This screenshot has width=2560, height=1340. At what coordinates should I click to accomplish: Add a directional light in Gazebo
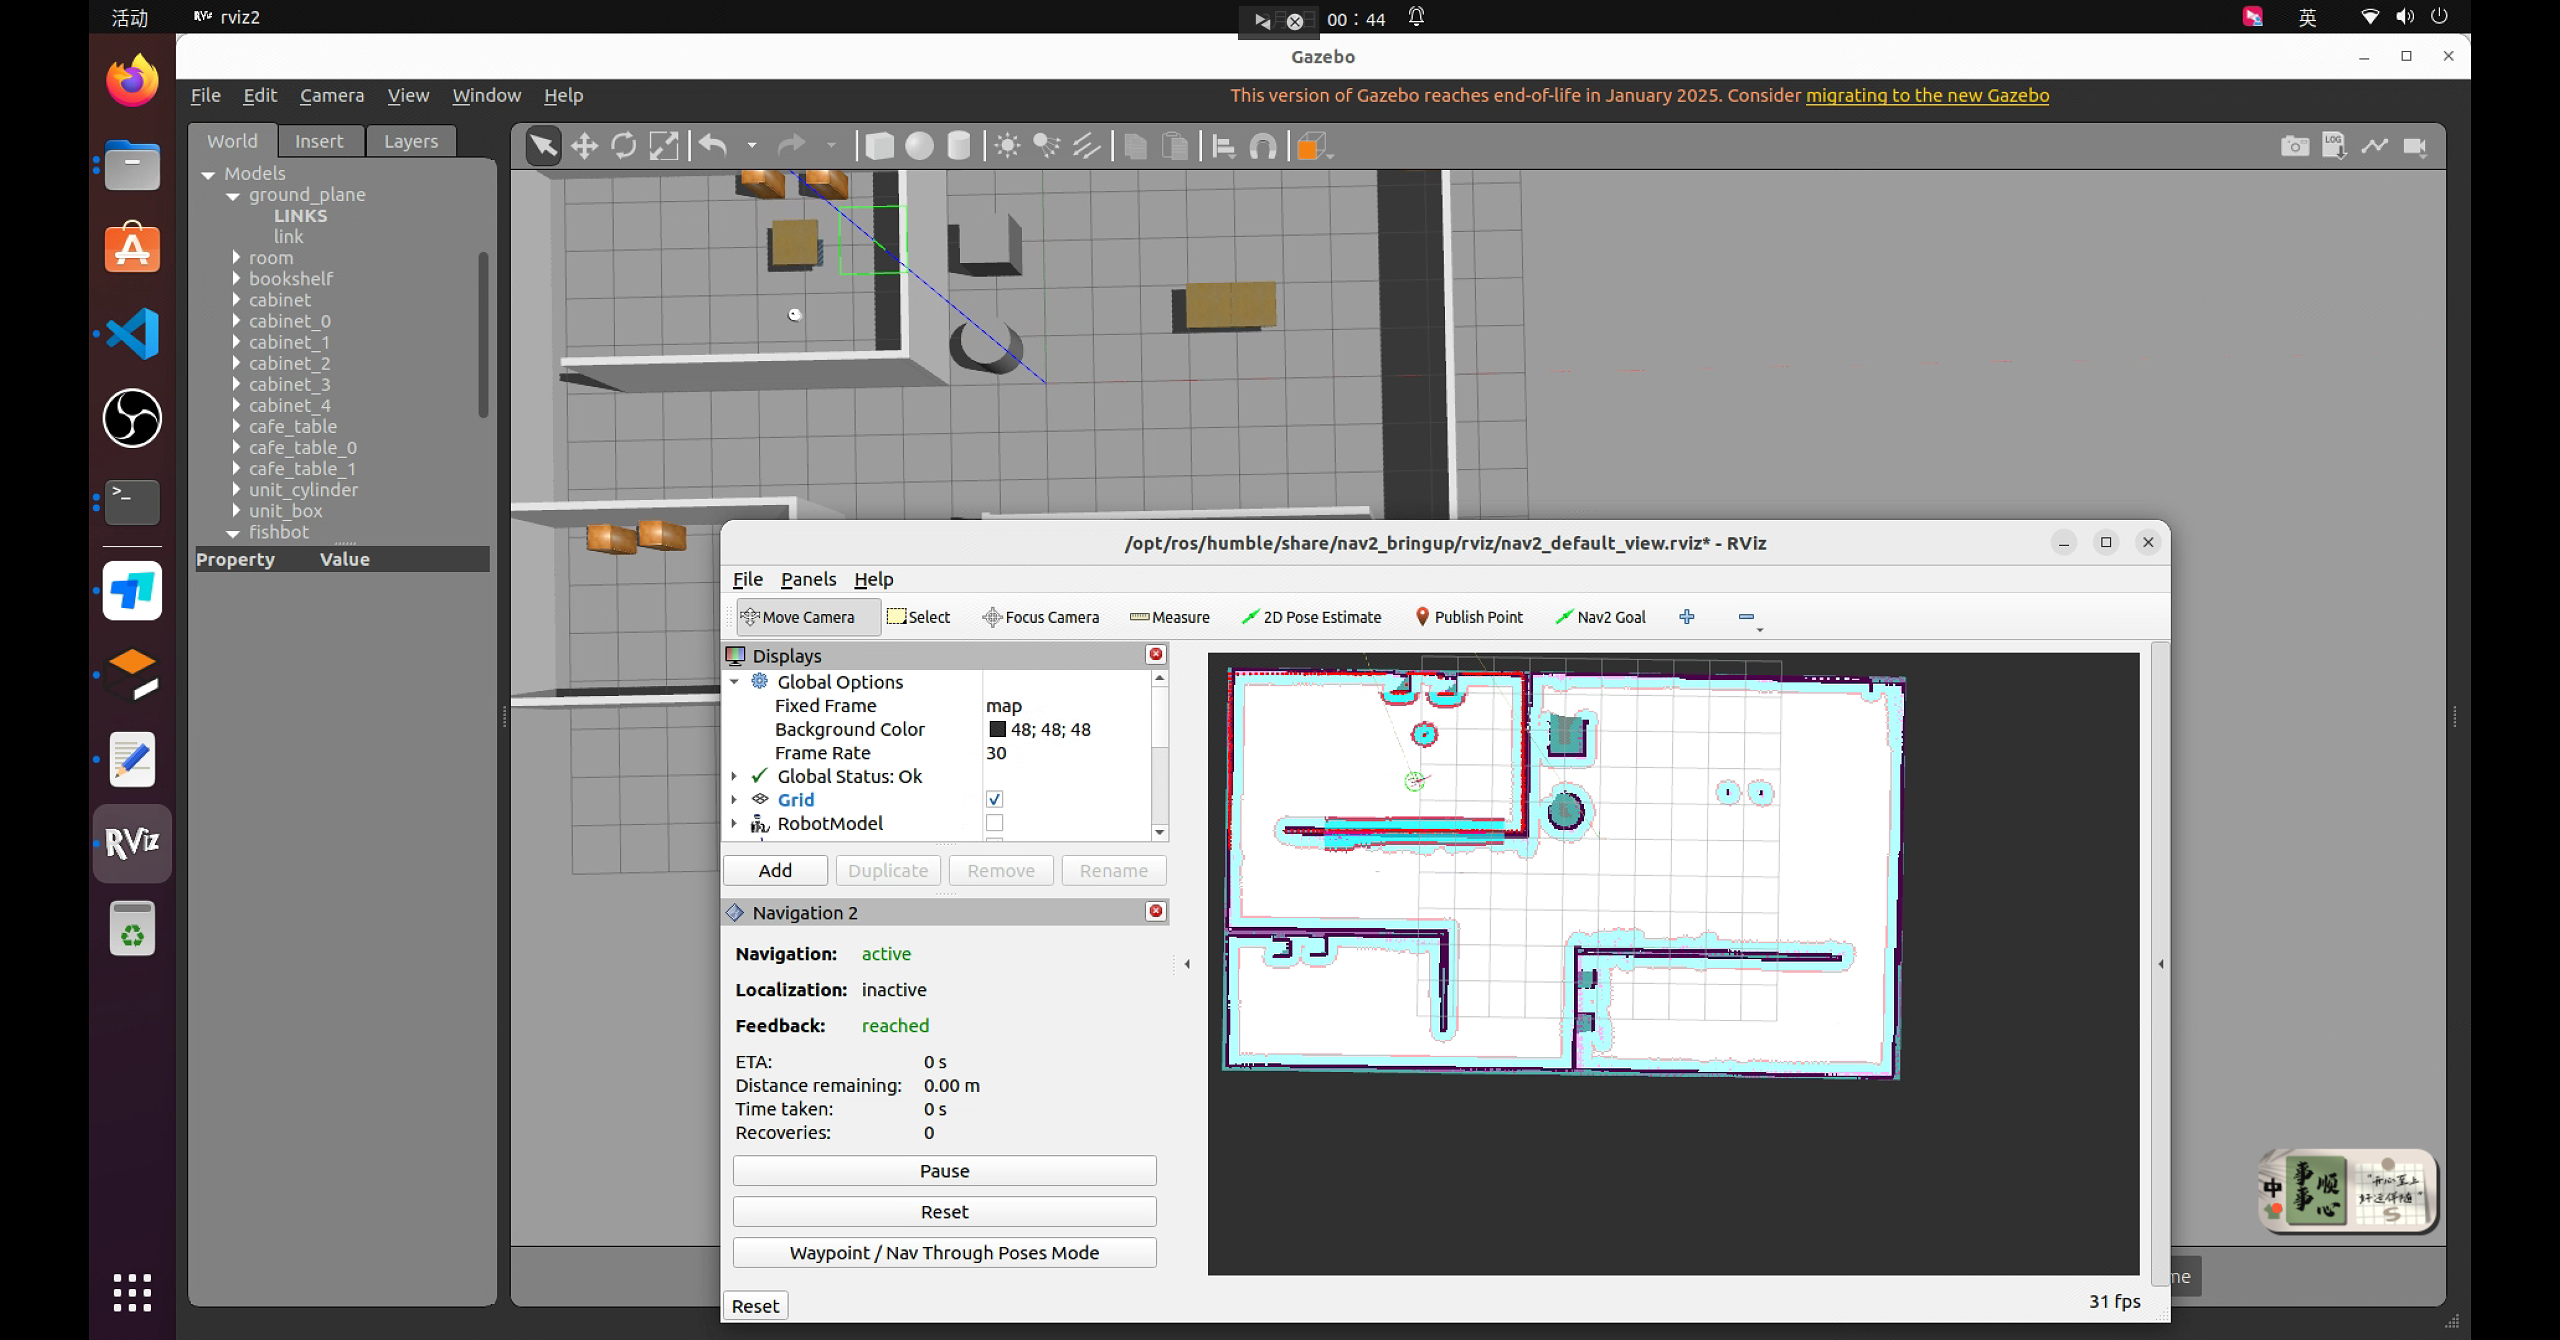[x=1087, y=147]
